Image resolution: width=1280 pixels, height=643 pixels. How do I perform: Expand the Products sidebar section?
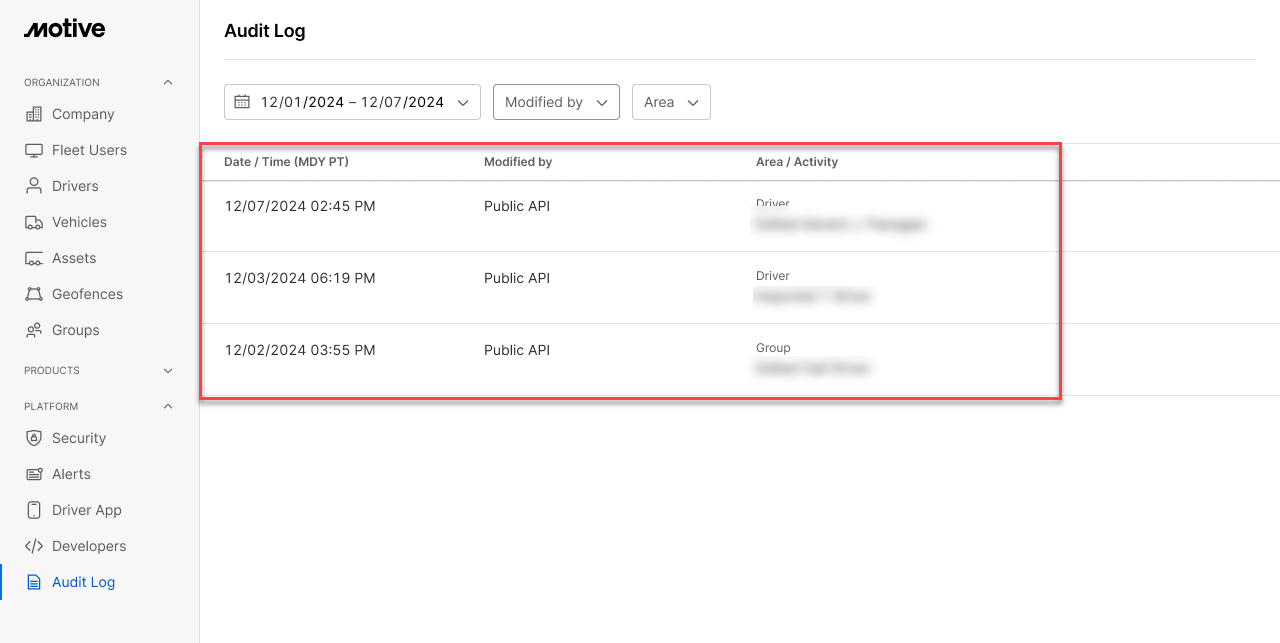coord(168,370)
